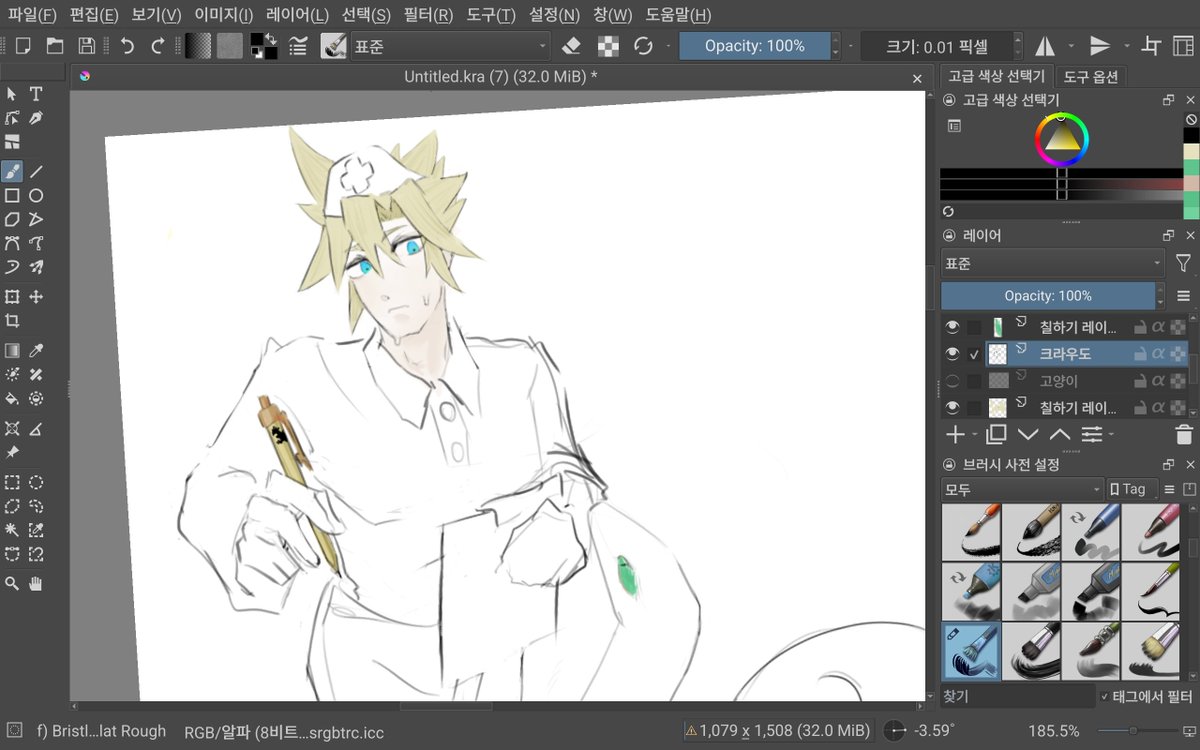Select the Reference Images pin tool
The image size is (1200, 750).
(x=12, y=452)
